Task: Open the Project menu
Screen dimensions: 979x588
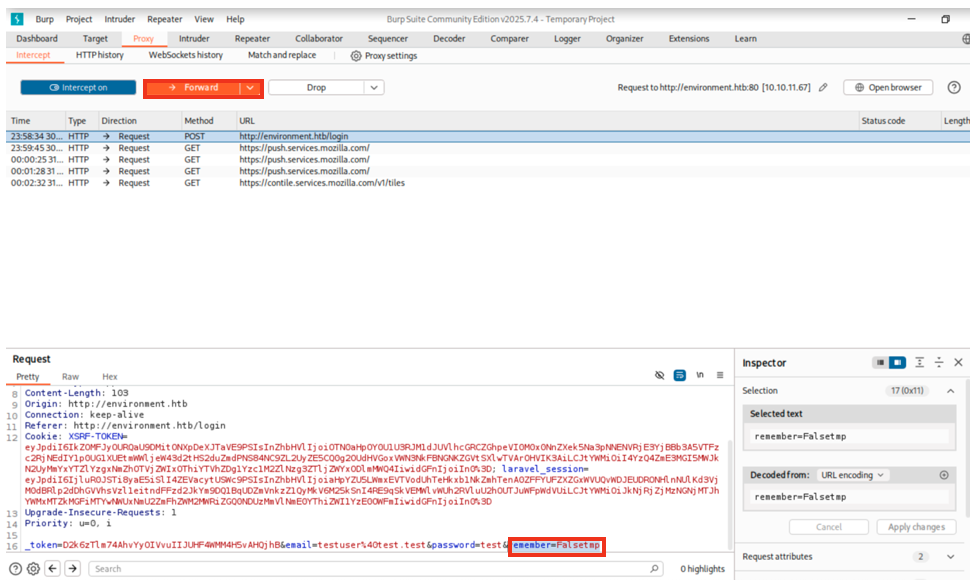Action: [x=79, y=19]
